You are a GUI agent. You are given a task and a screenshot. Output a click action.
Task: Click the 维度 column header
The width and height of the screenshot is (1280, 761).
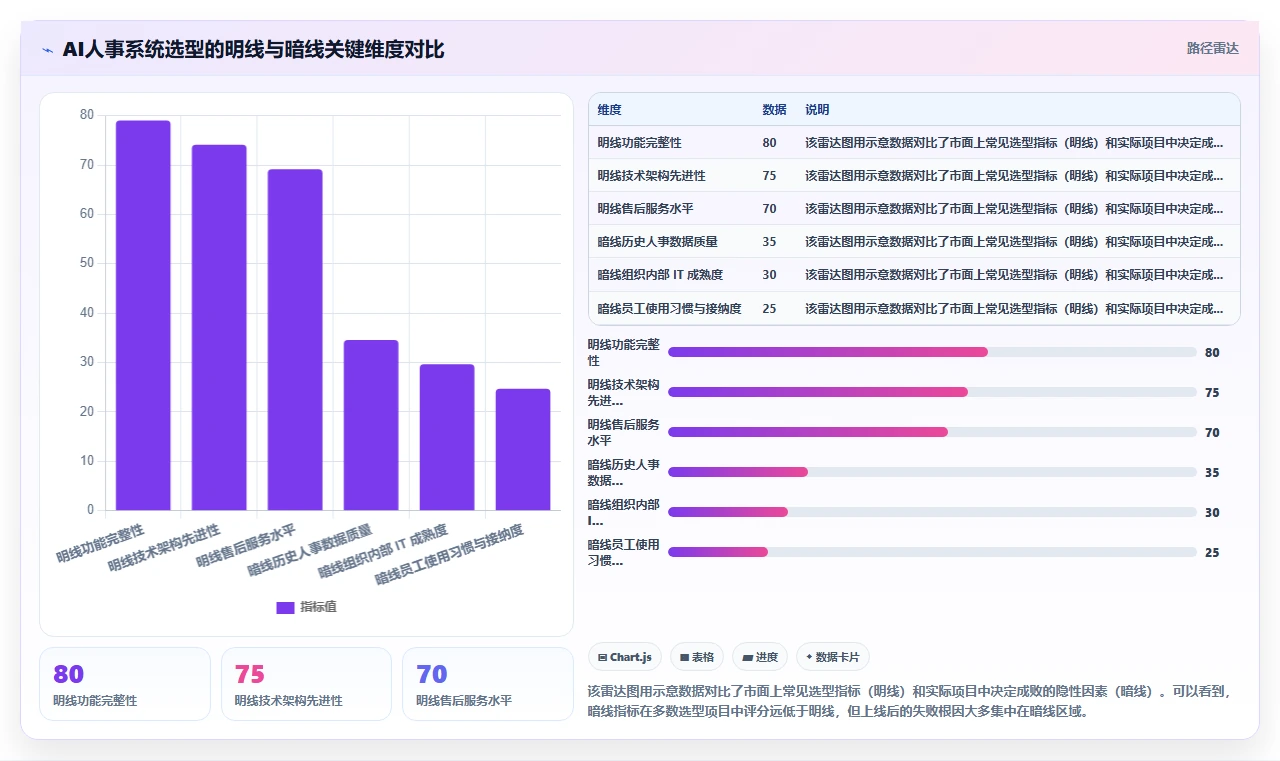(609, 110)
